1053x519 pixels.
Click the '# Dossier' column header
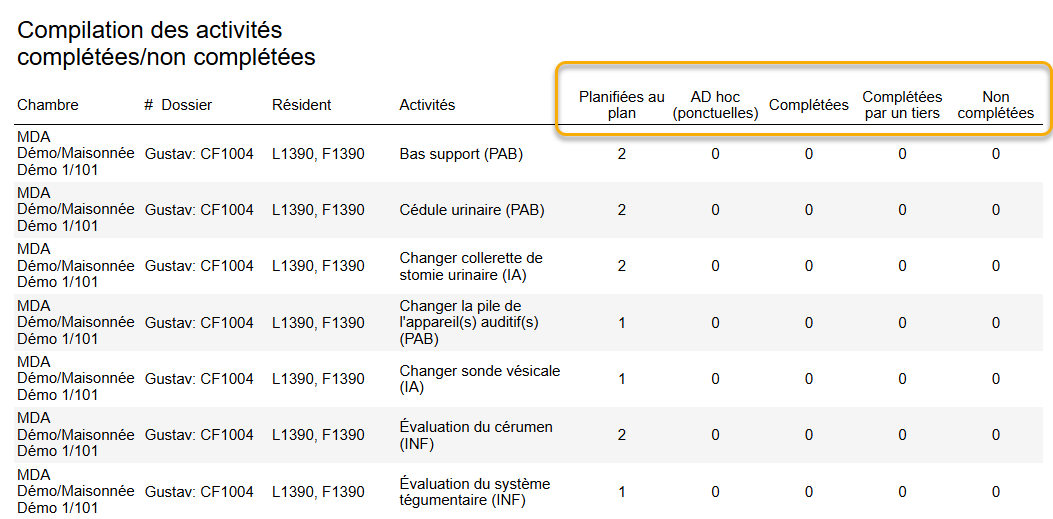pos(178,105)
